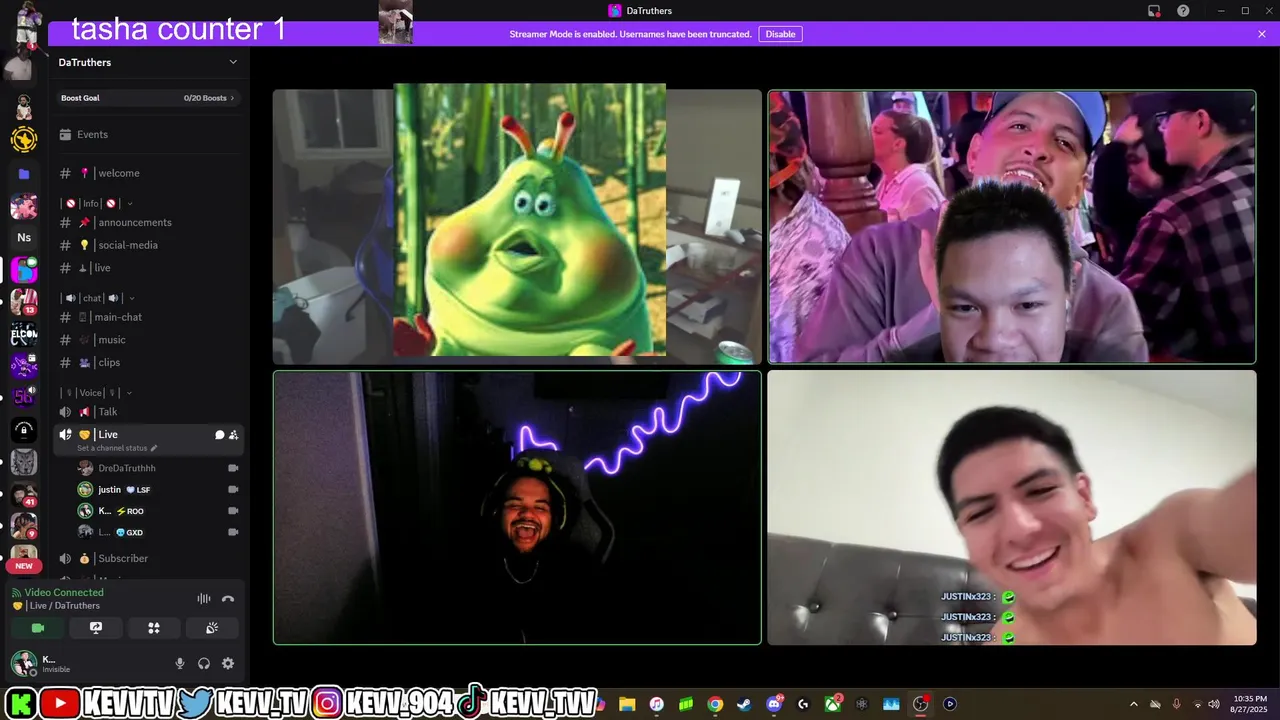
Task: Open Steam on the taskbar
Action: pos(744,704)
